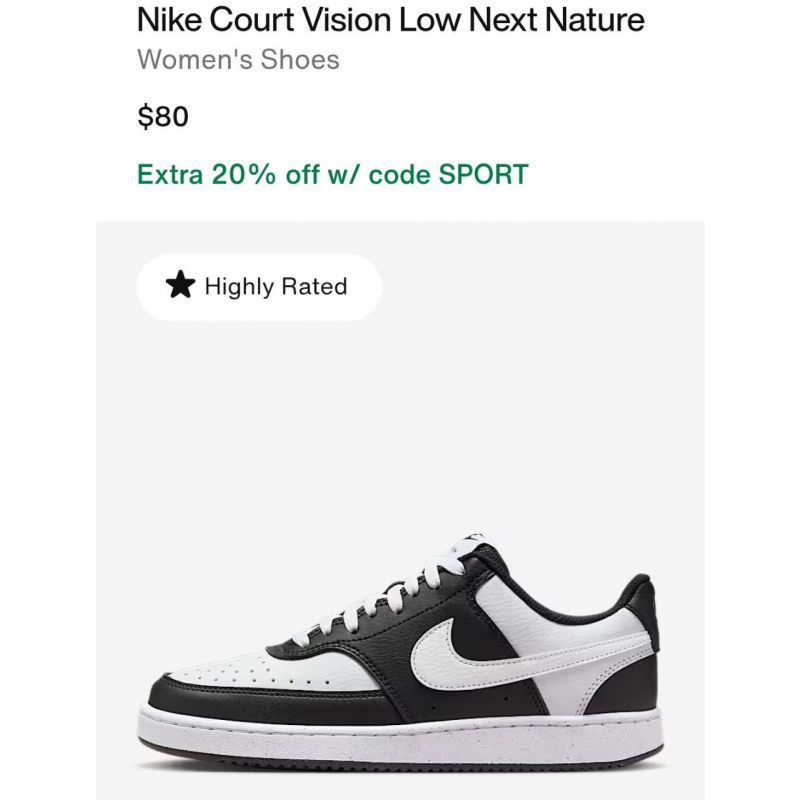Click the Extra 20% off promo text
The height and width of the screenshot is (800, 800).
coord(333,174)
